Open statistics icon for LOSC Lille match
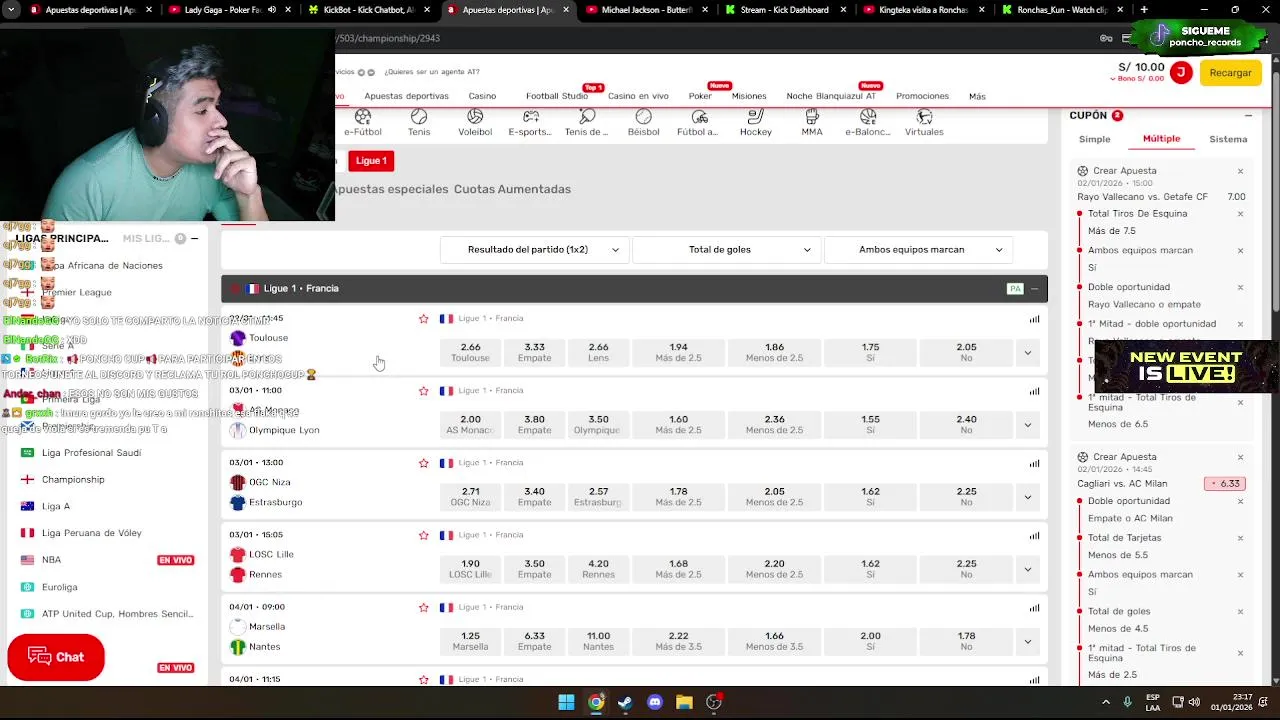The height and width of the screenshot is (720, 1280). click(1034, 535)
